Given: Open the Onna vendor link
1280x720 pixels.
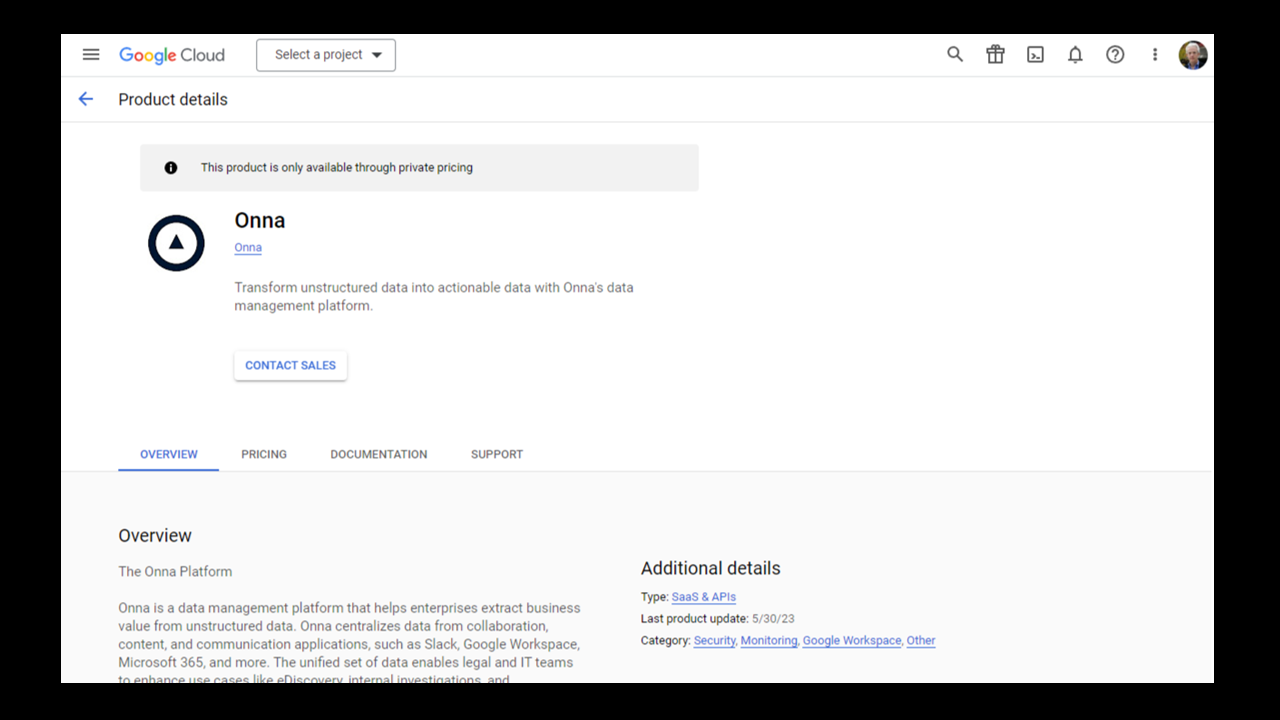Looking at the screenshot, I should point(248,247).
